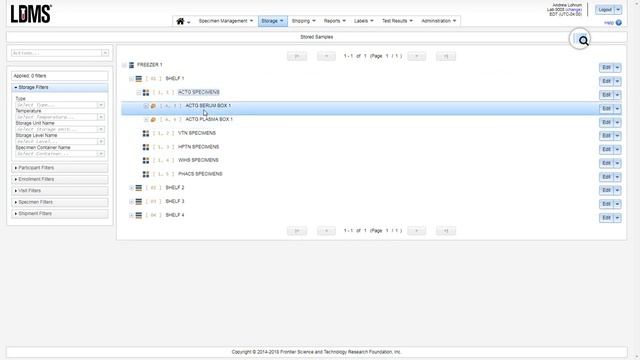Click the SHELF 3 shelf icon
This screenshot has width=640, height=360.
point(139,202)
